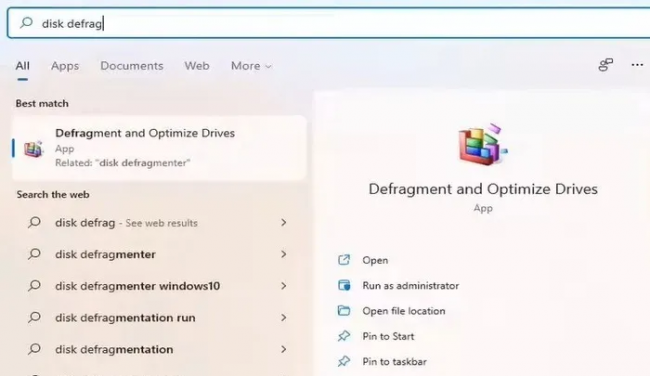This screenshot has width=650, height=376.
Task: Click magnifier beside 'disk defragmenter windows10'
Action: click(x=34, y=286)
